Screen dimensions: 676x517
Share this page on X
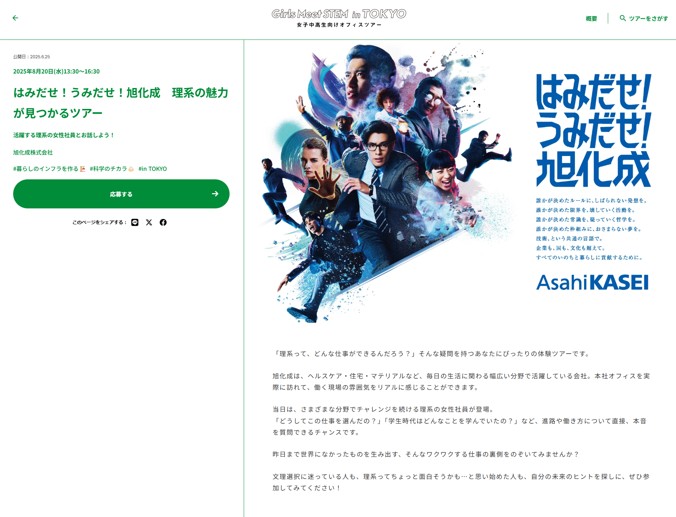[x=149, y=222]
